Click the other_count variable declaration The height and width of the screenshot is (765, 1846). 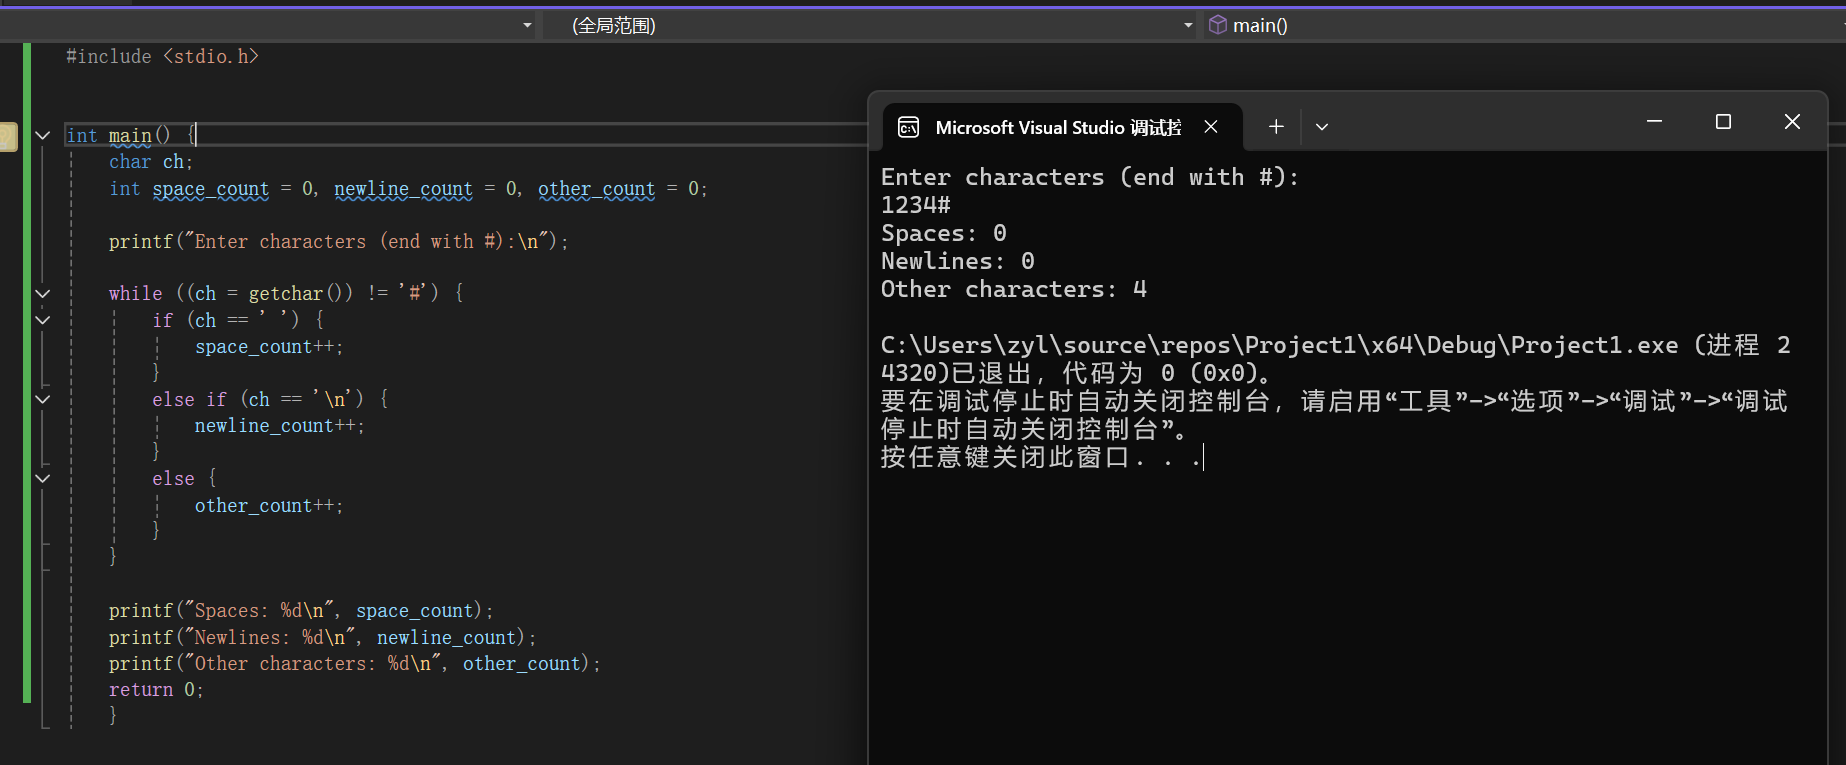tap(597, 189)
